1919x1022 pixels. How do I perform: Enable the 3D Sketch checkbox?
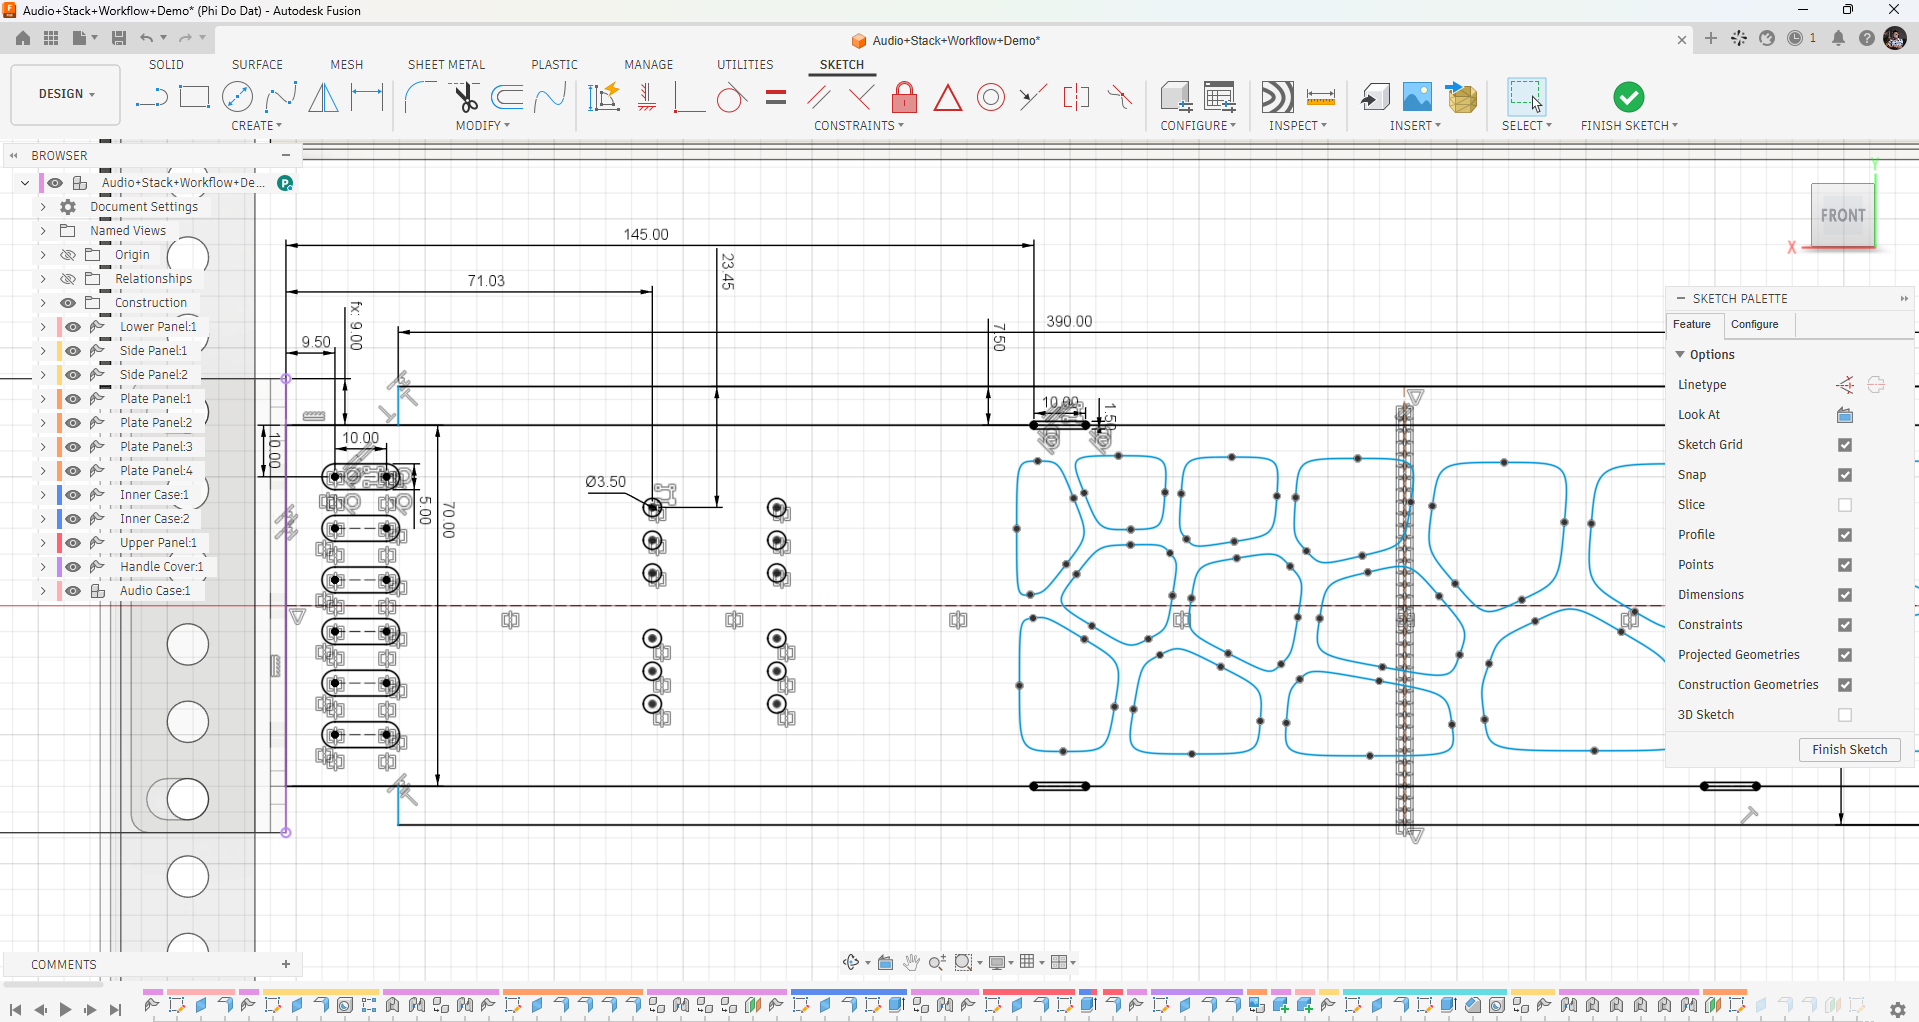pyautogui.click(x=1845, y=715)
